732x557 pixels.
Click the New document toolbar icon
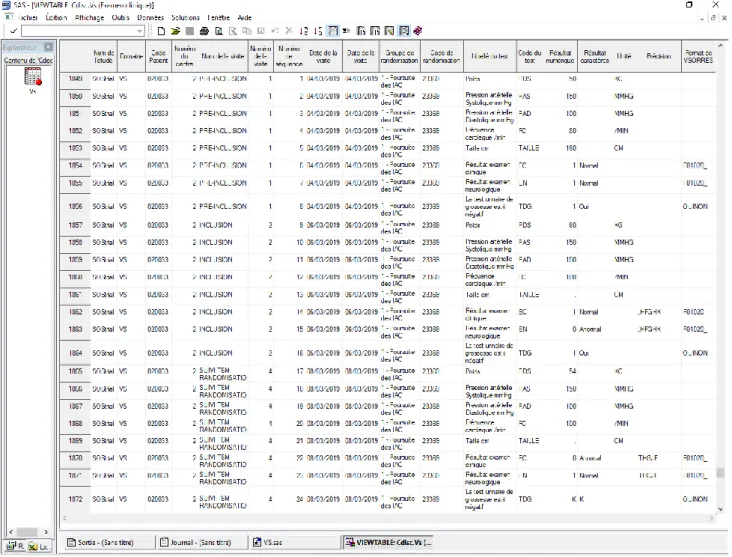pos(161,31)
